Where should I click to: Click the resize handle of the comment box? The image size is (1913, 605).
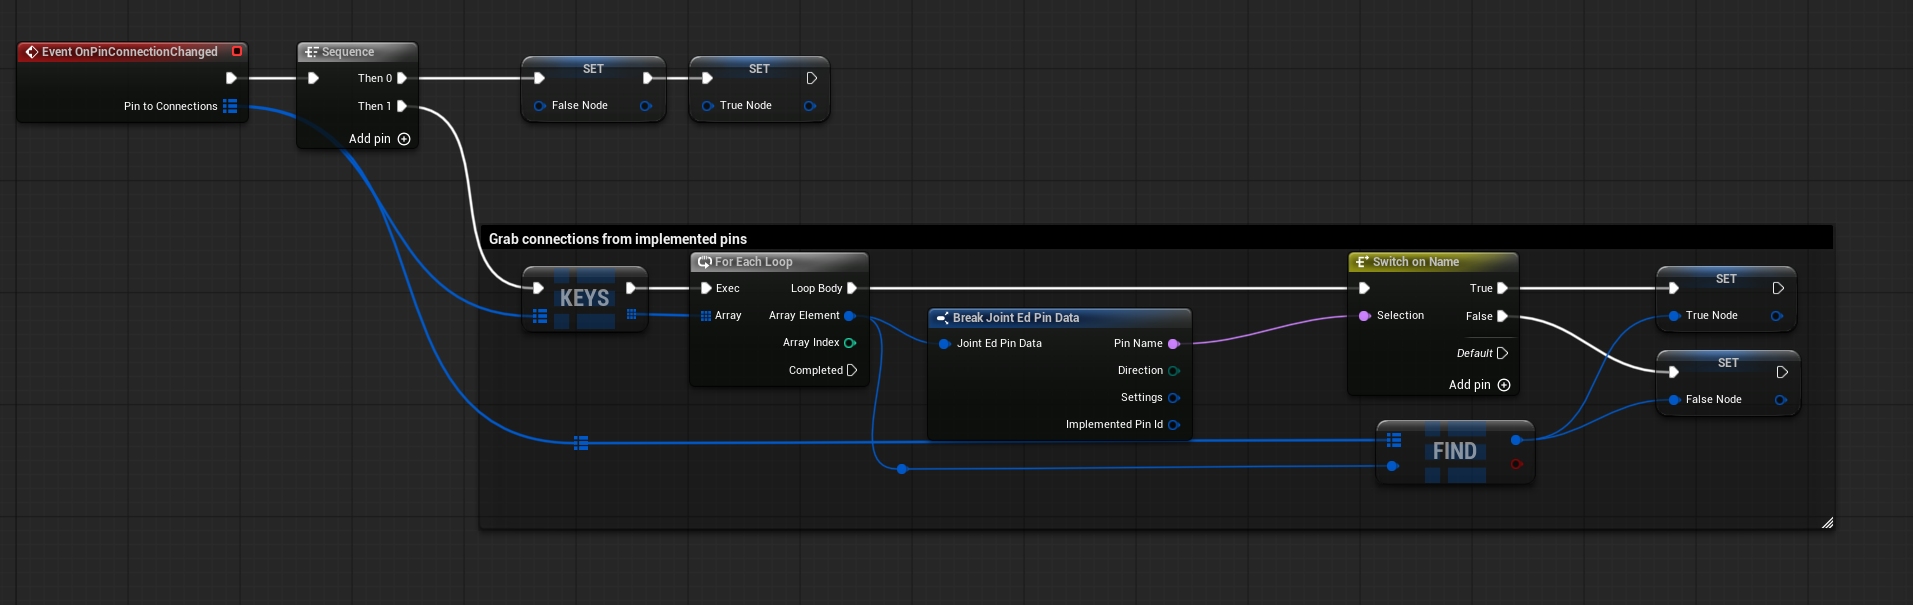(1826, 522)
